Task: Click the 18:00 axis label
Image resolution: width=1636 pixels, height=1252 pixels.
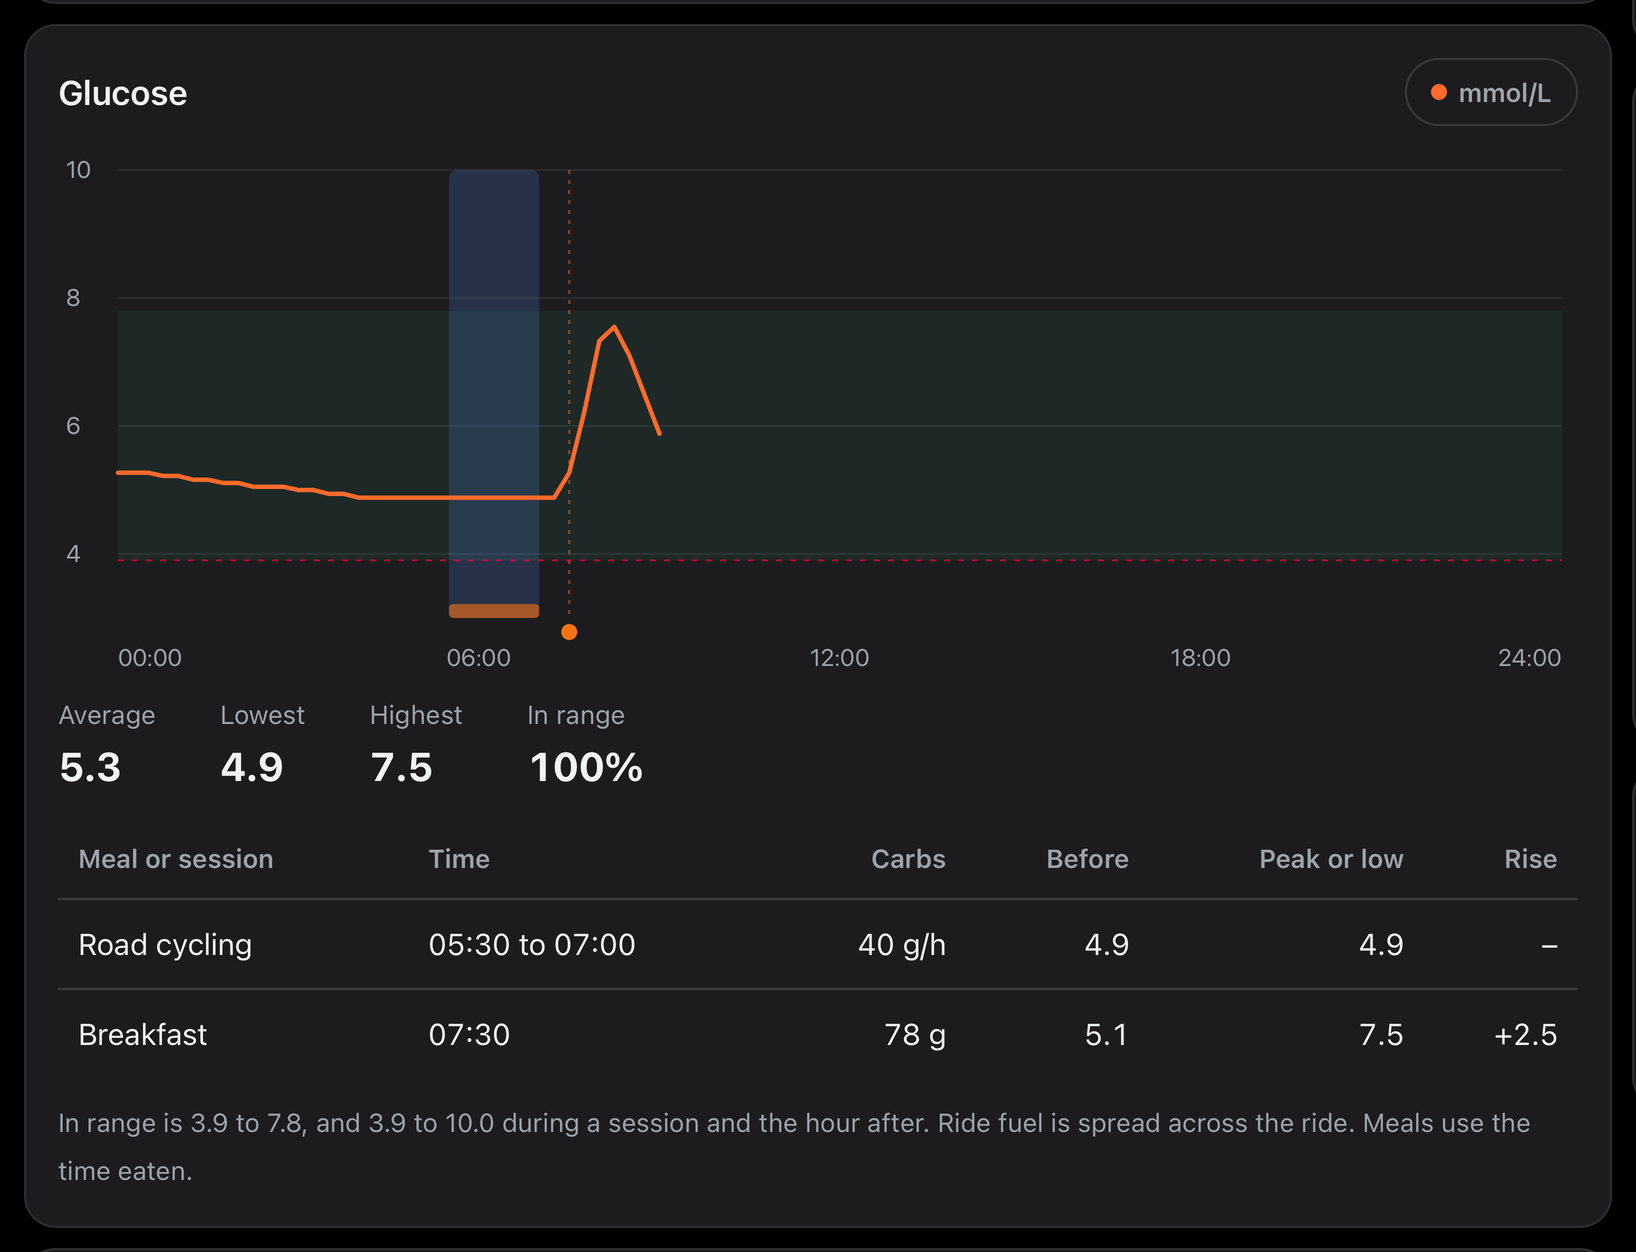Action: [x=1200, y=658]
